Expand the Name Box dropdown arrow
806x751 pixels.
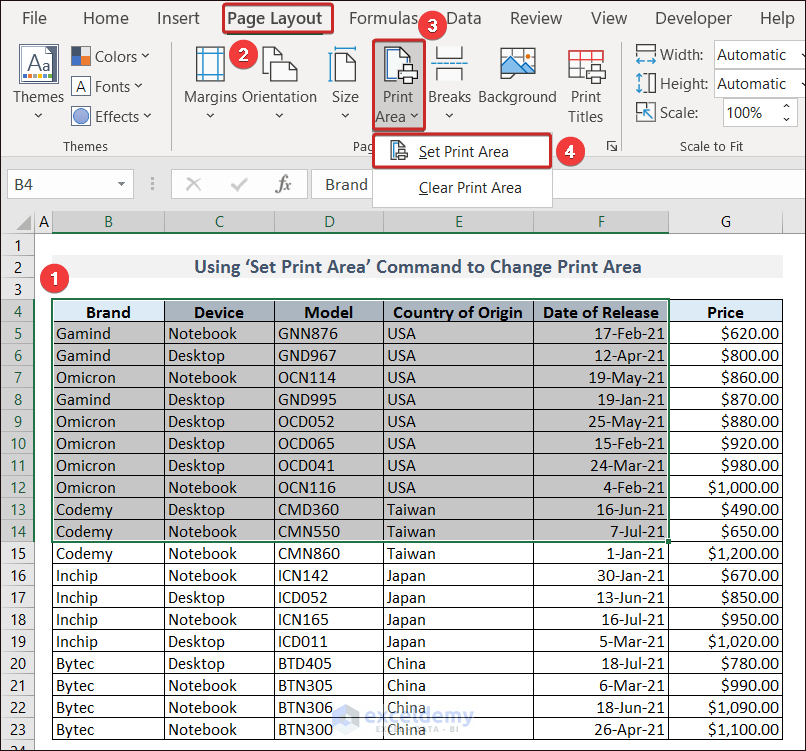tap(121, 185)
